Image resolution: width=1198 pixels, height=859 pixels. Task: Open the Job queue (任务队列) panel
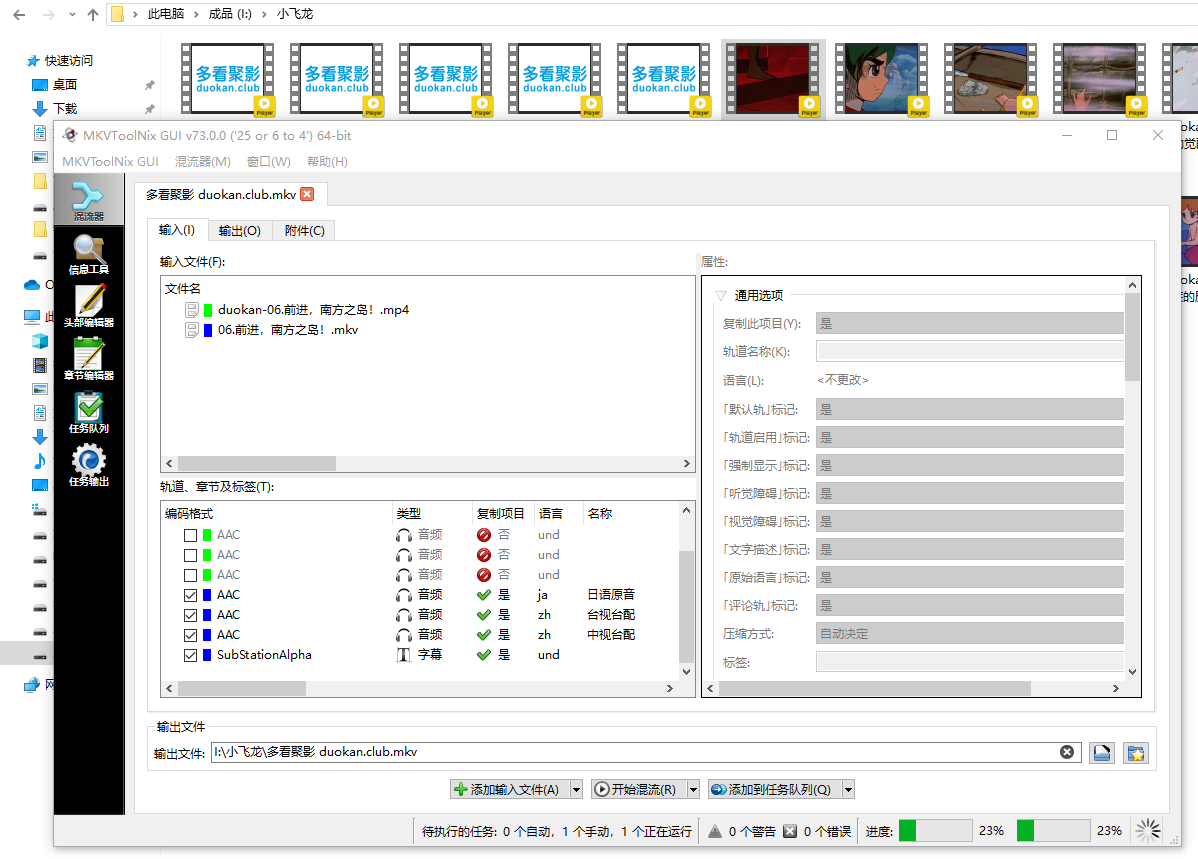click(88, 412)
